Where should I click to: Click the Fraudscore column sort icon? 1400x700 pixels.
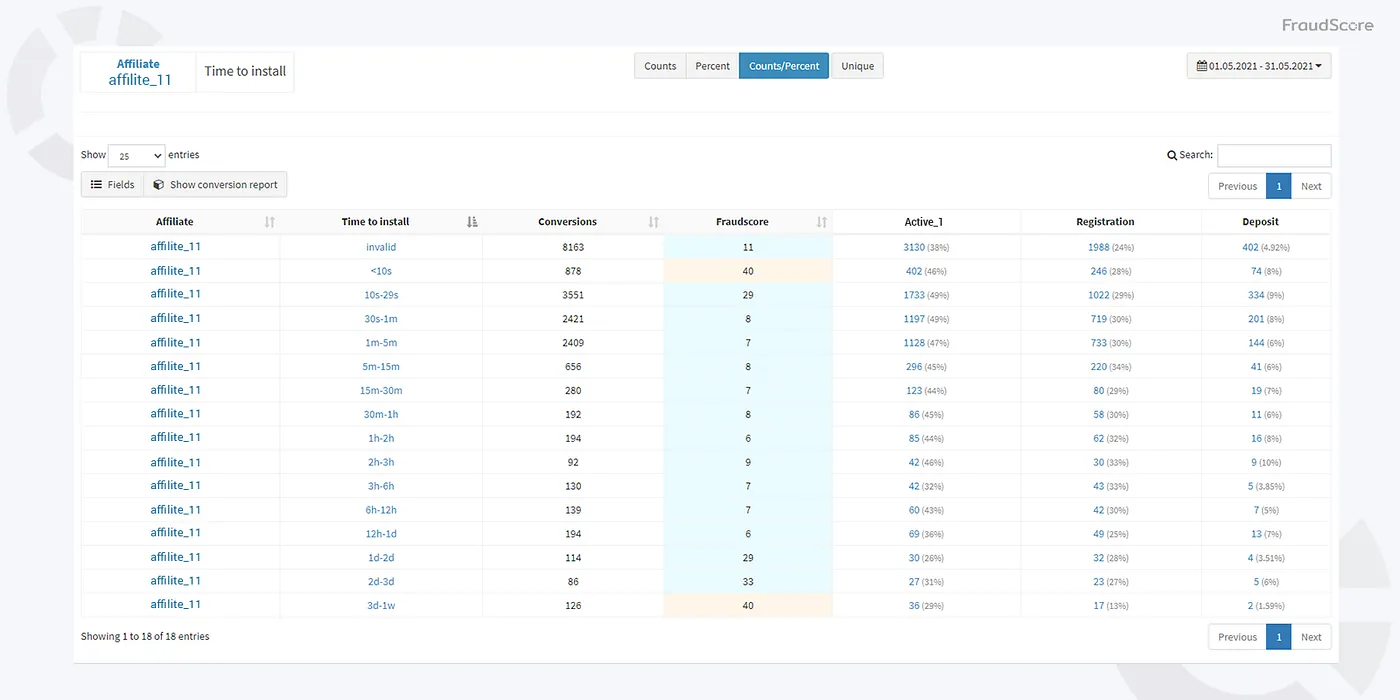point(821,222)
